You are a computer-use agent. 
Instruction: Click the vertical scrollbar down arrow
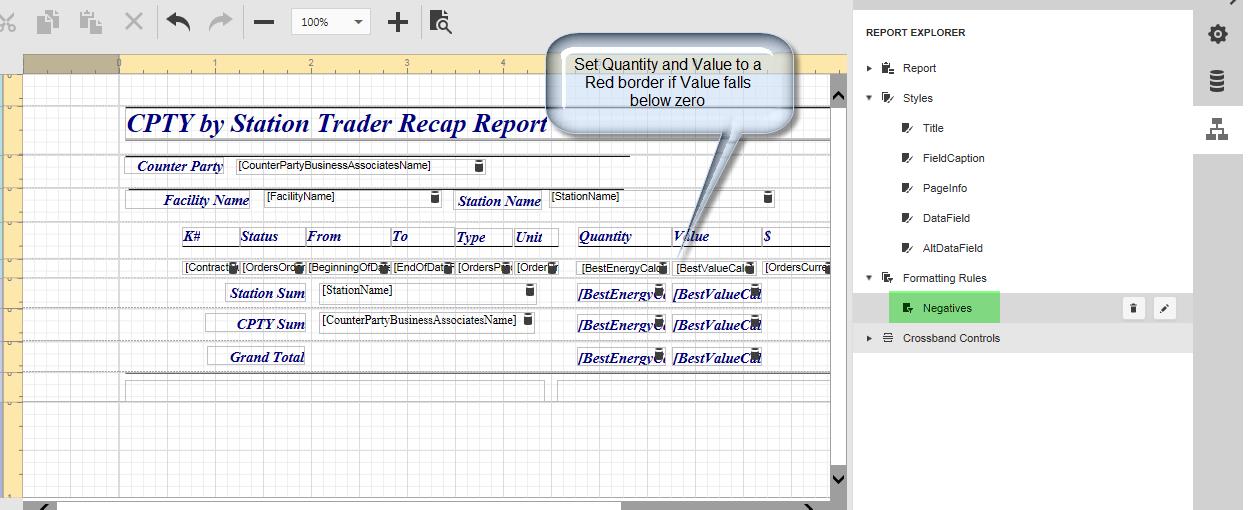click(x=838, y=479)
